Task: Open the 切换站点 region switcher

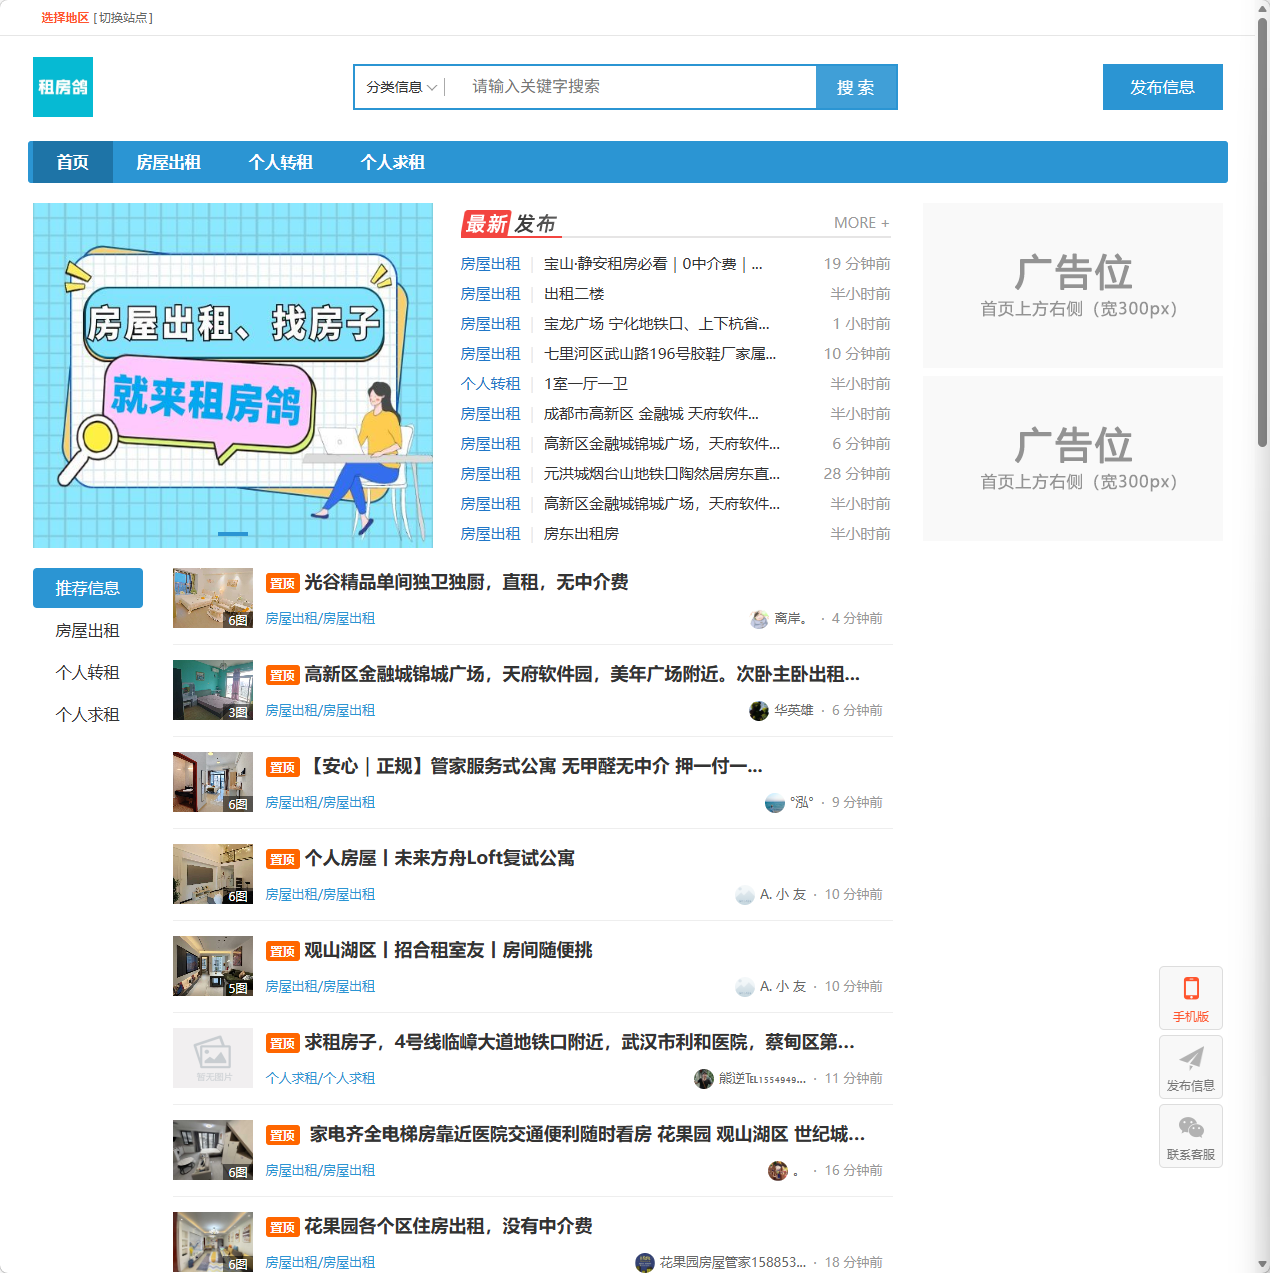Action: pyautogui.click(x=123, y=18)
